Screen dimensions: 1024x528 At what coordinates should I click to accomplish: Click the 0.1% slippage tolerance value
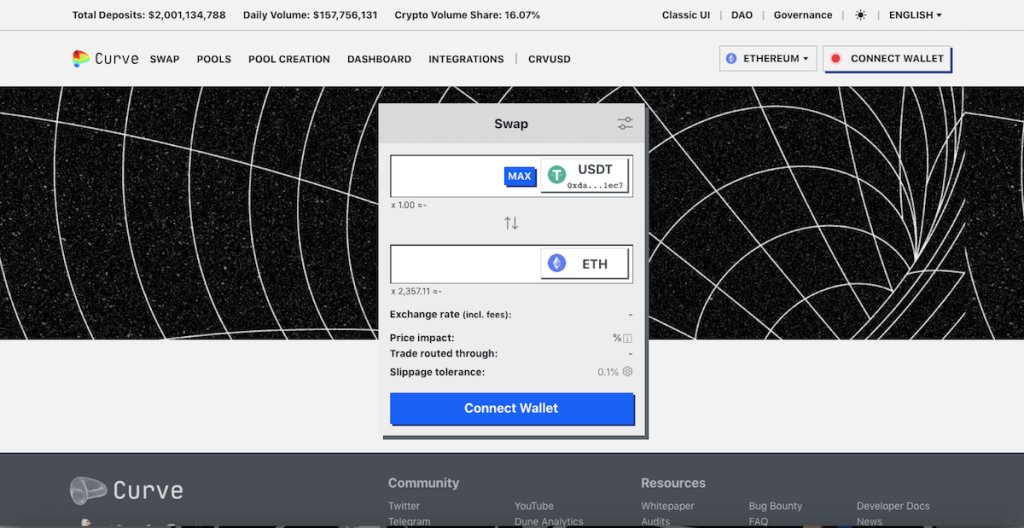pos(608,372)
